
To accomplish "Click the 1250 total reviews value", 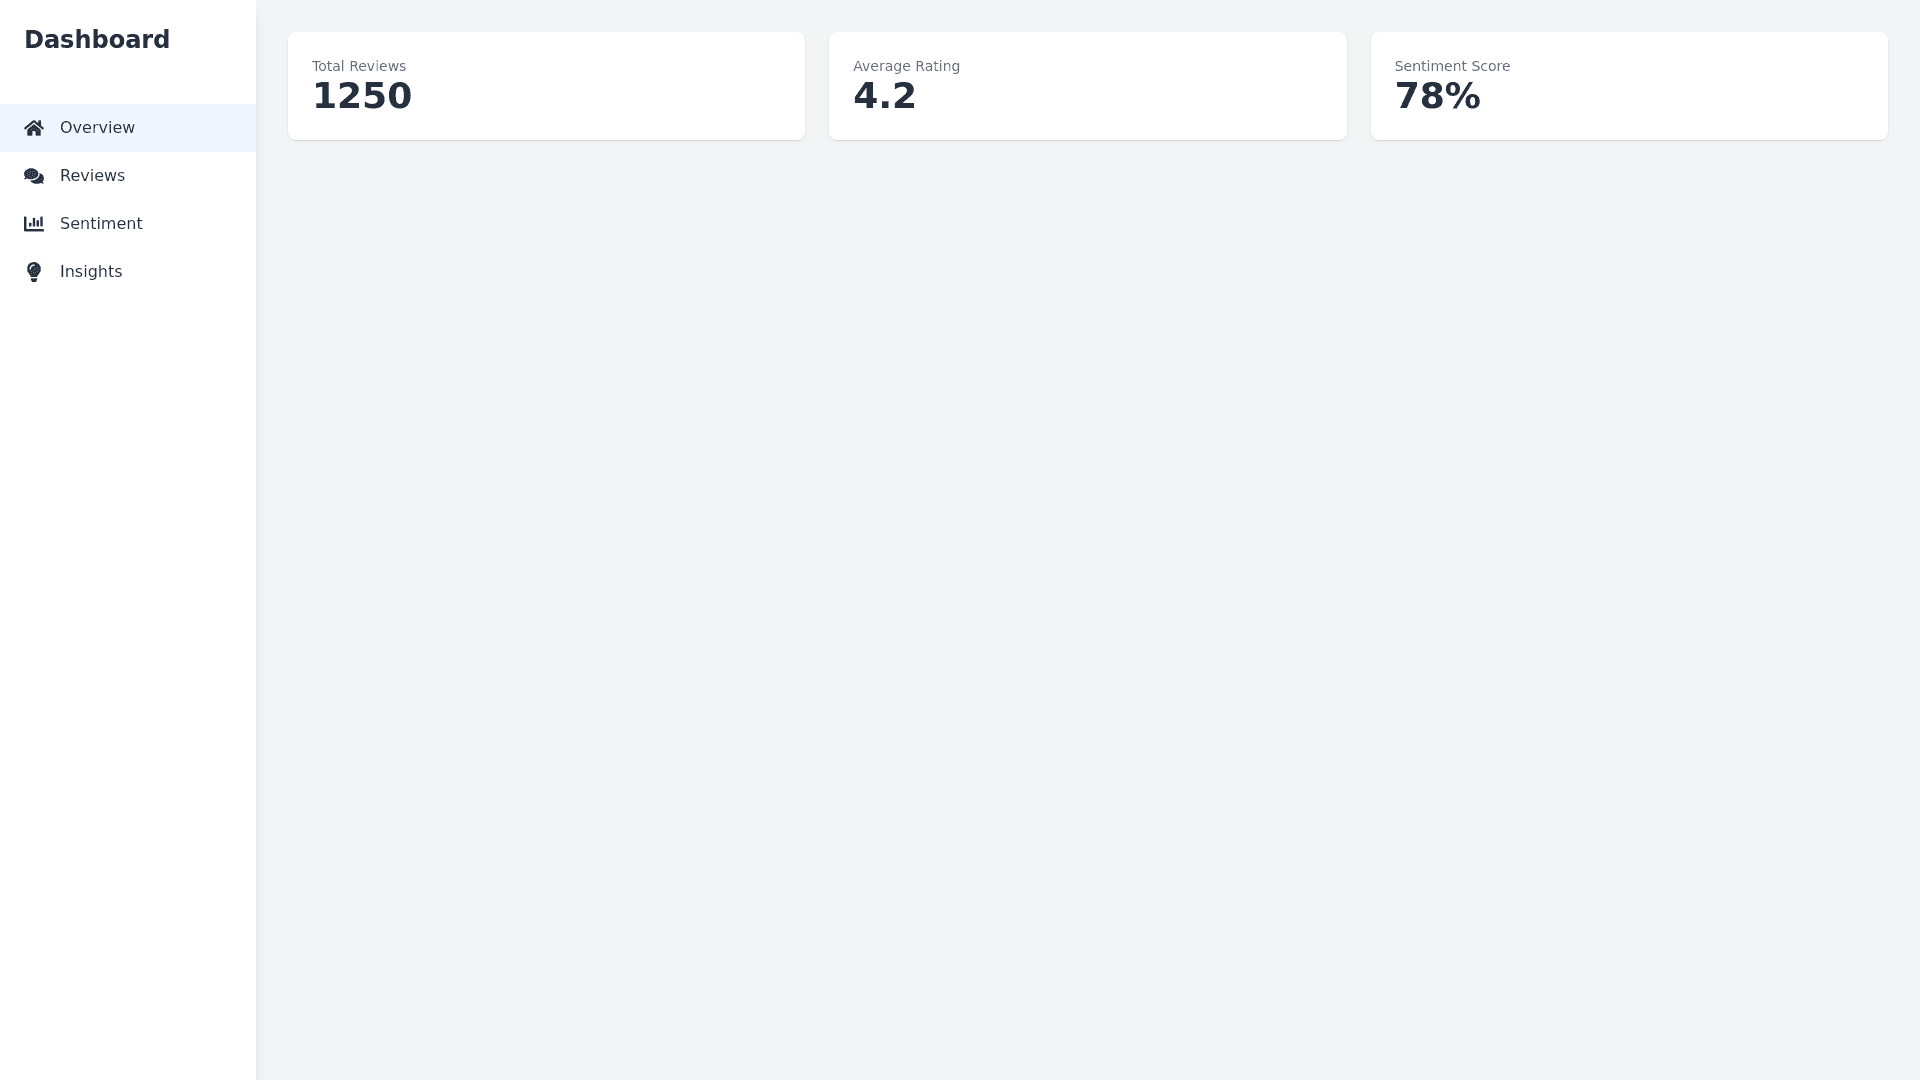I will (x=362, y=97).
